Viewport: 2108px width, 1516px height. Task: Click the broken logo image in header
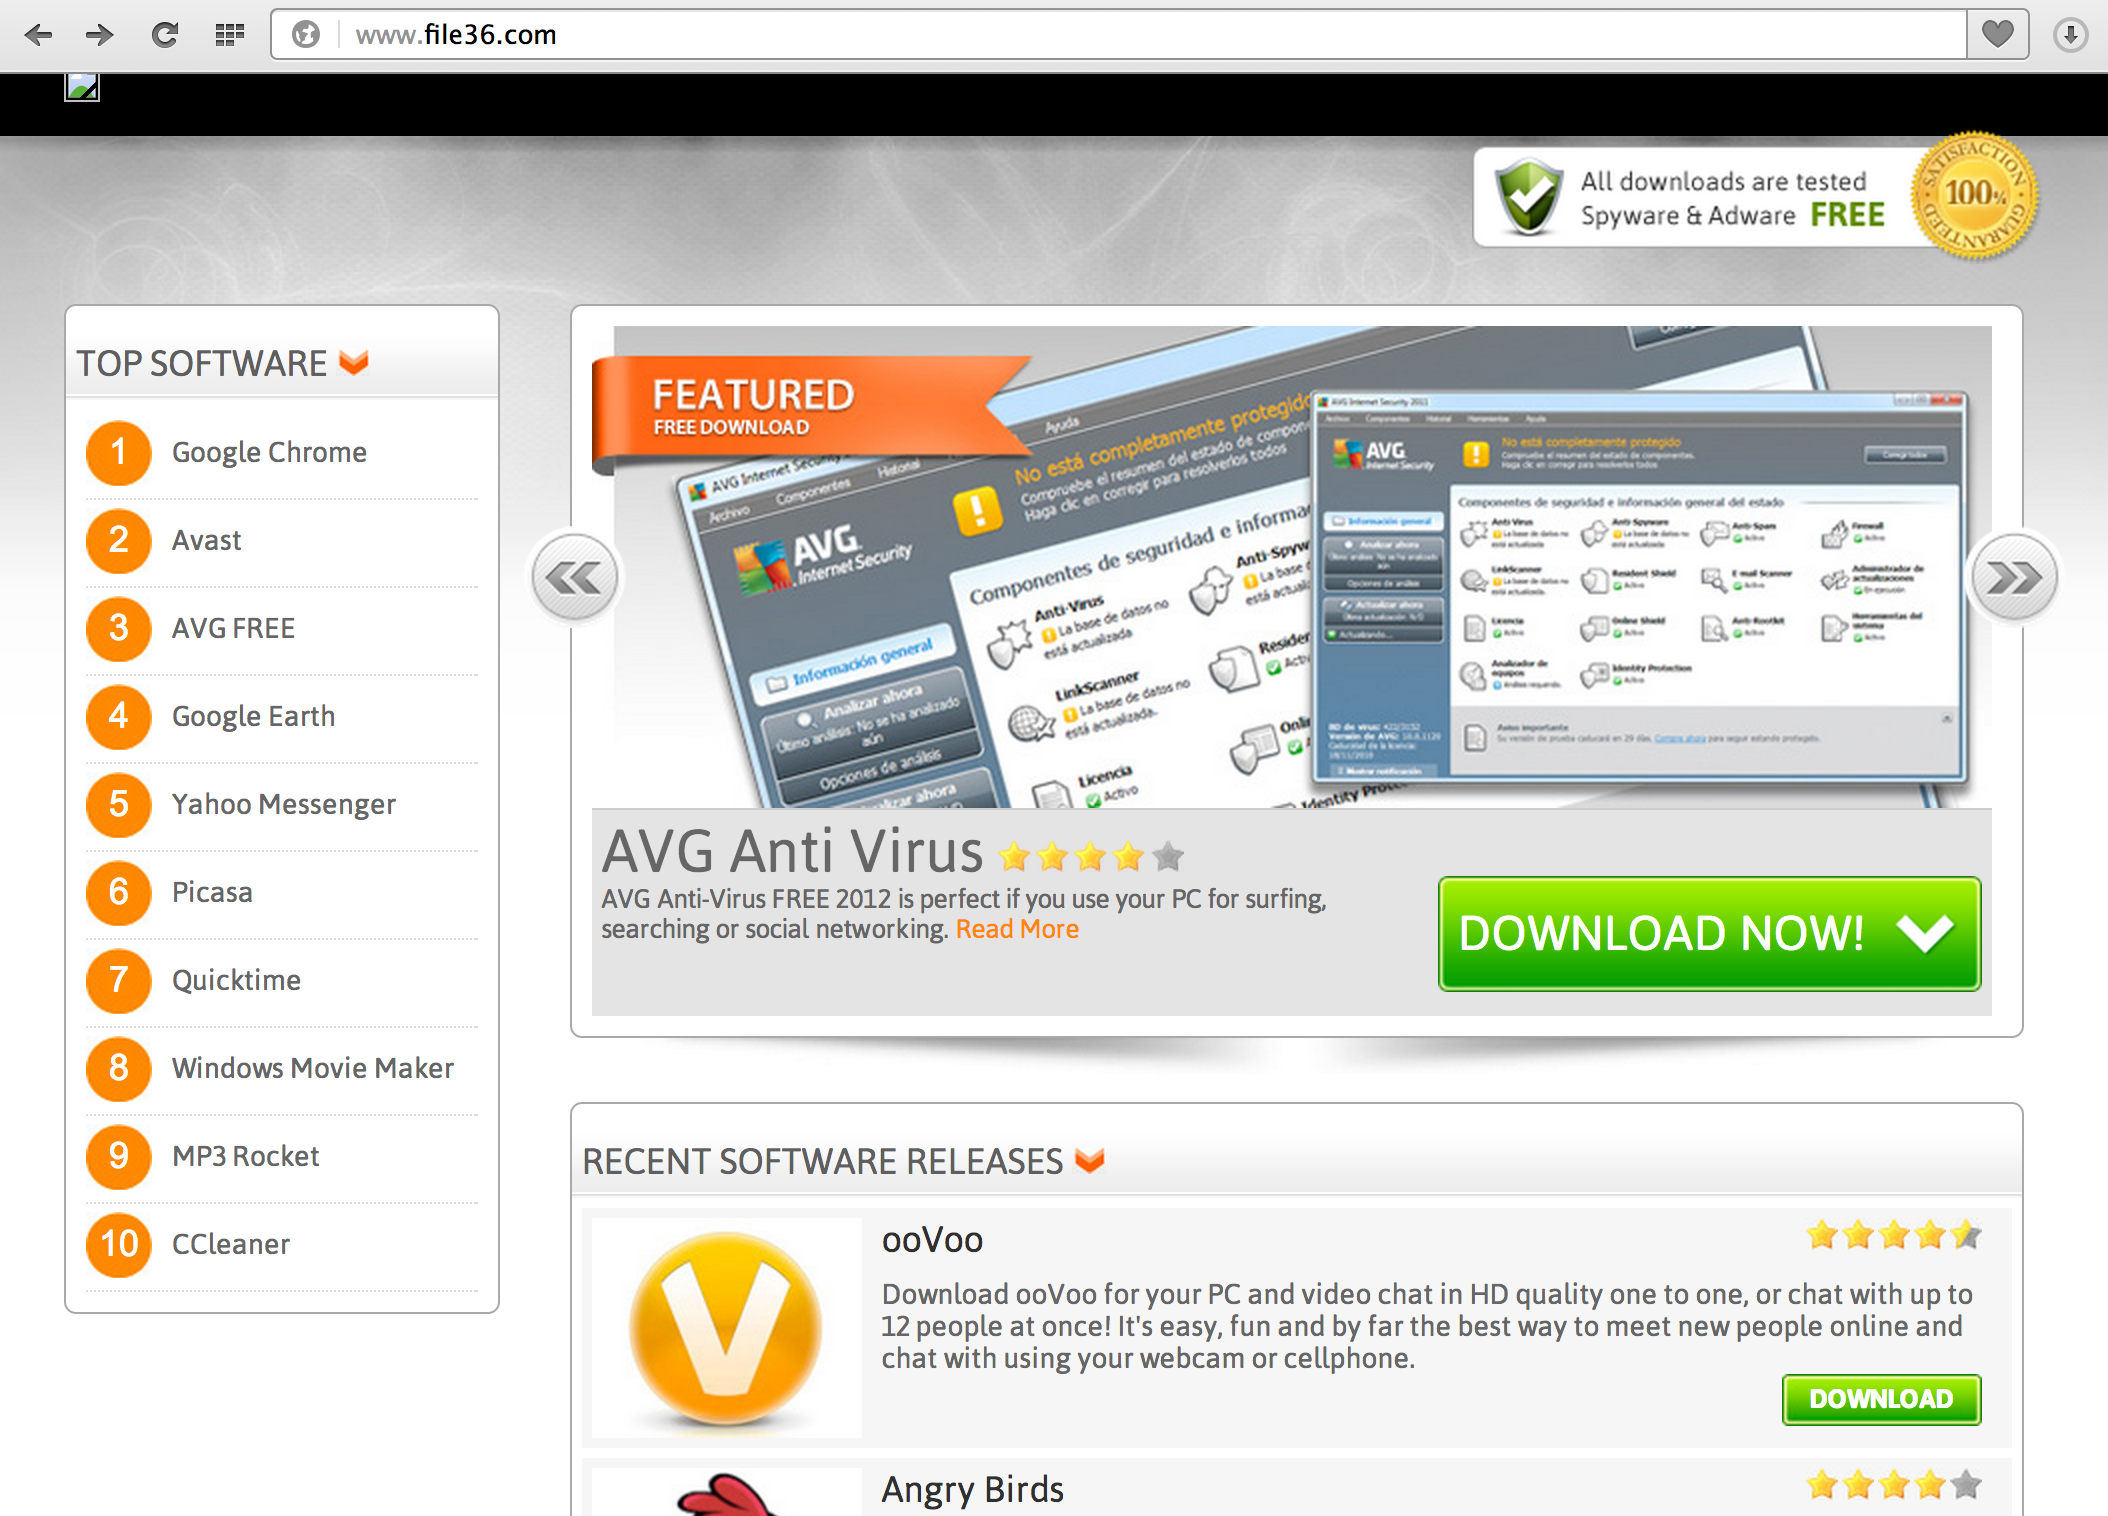(x=82, y=87)
